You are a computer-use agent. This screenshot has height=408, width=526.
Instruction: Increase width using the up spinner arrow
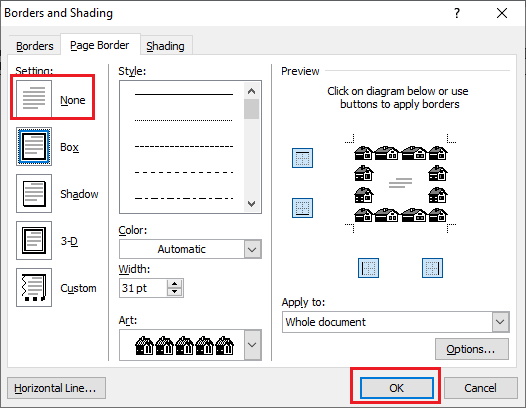[174, 284]
